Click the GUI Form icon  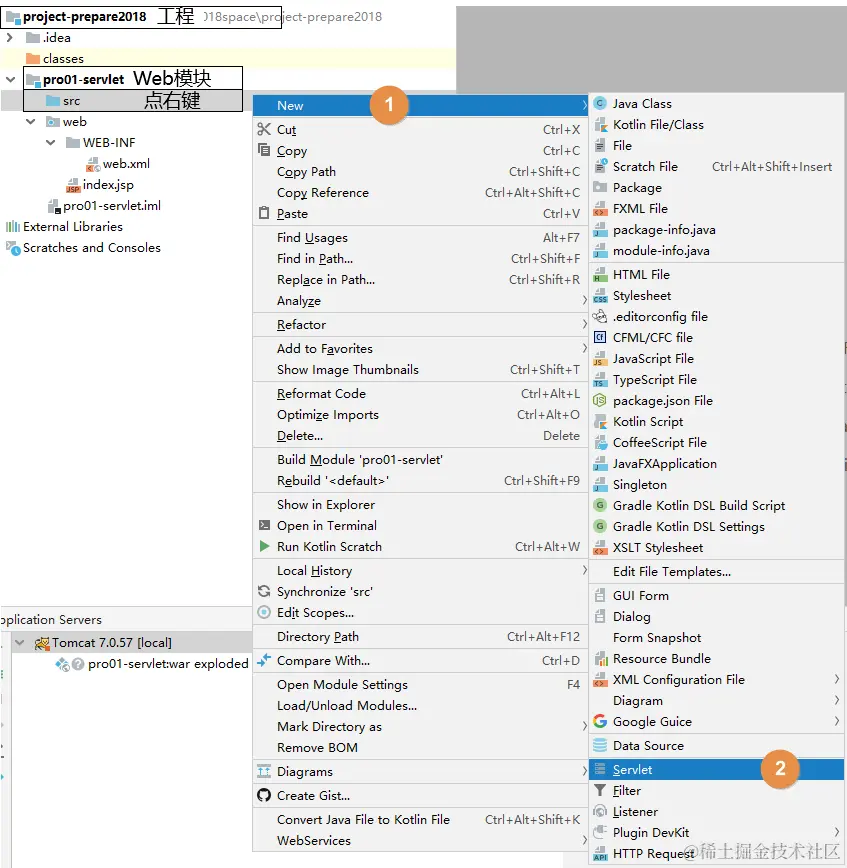point(600,596)
